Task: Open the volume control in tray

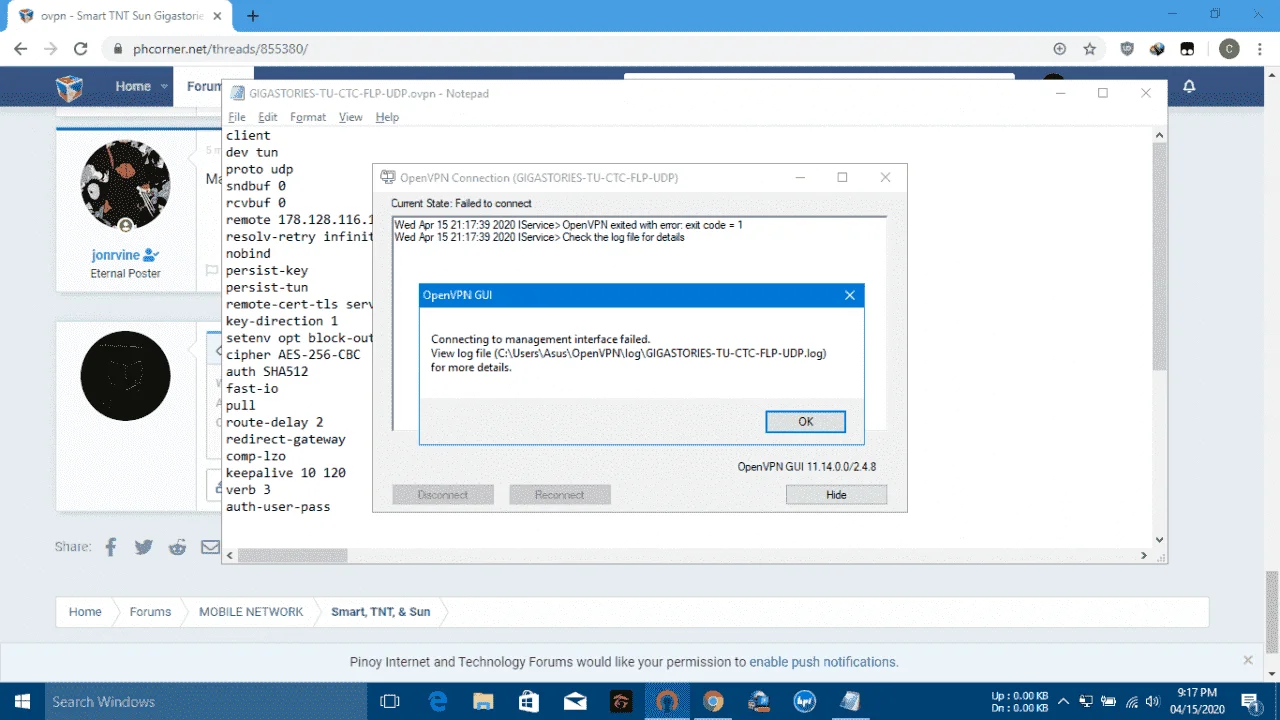Action: pyautogui.click(x=1155, y=701)
